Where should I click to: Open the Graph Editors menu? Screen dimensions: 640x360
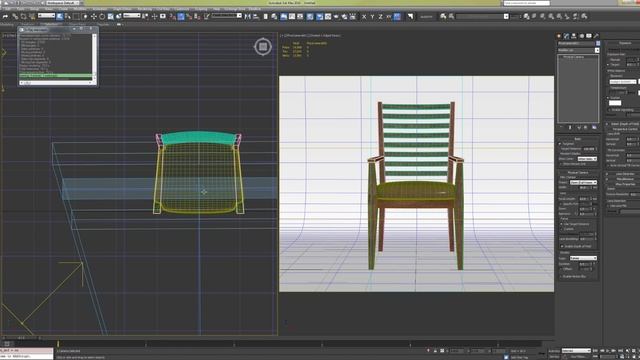(x=122, y=9)
